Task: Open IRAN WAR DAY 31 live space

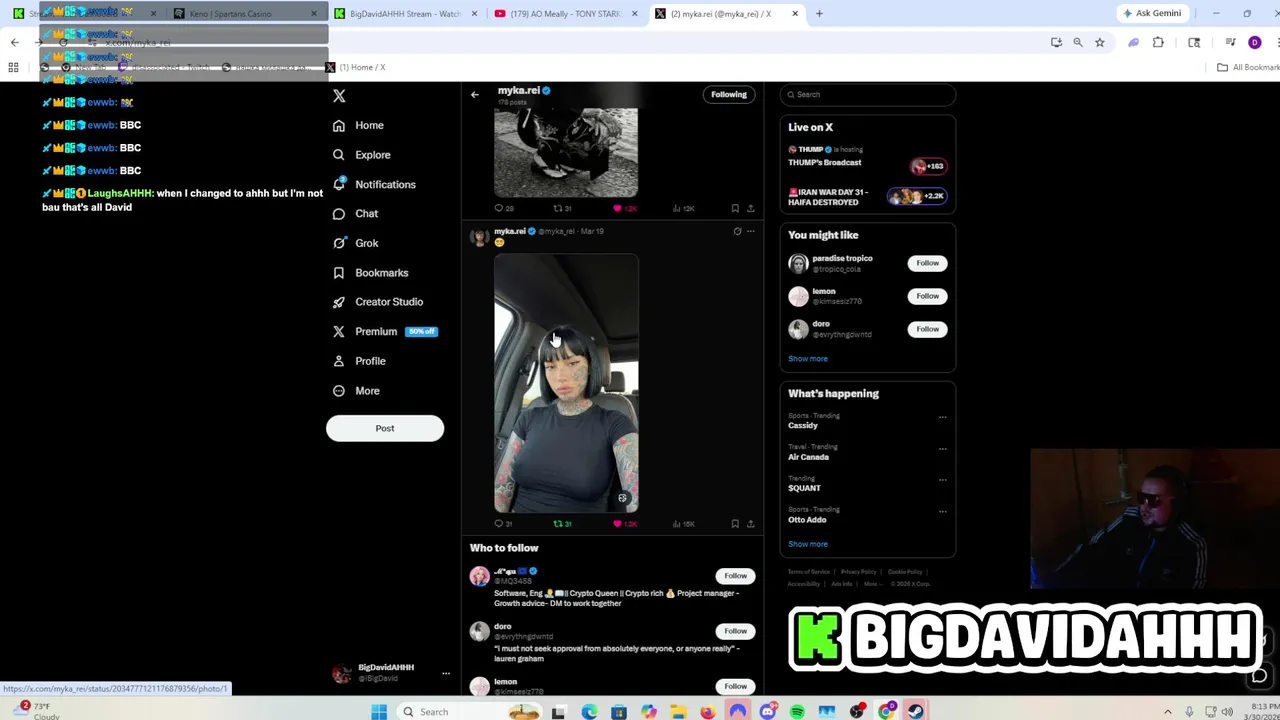Action: (x=867, y=196)
